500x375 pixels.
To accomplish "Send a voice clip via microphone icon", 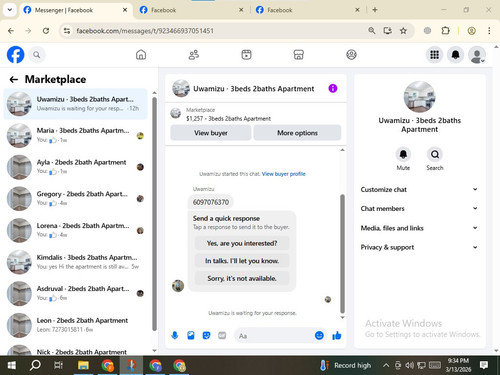I will point(175,335).
